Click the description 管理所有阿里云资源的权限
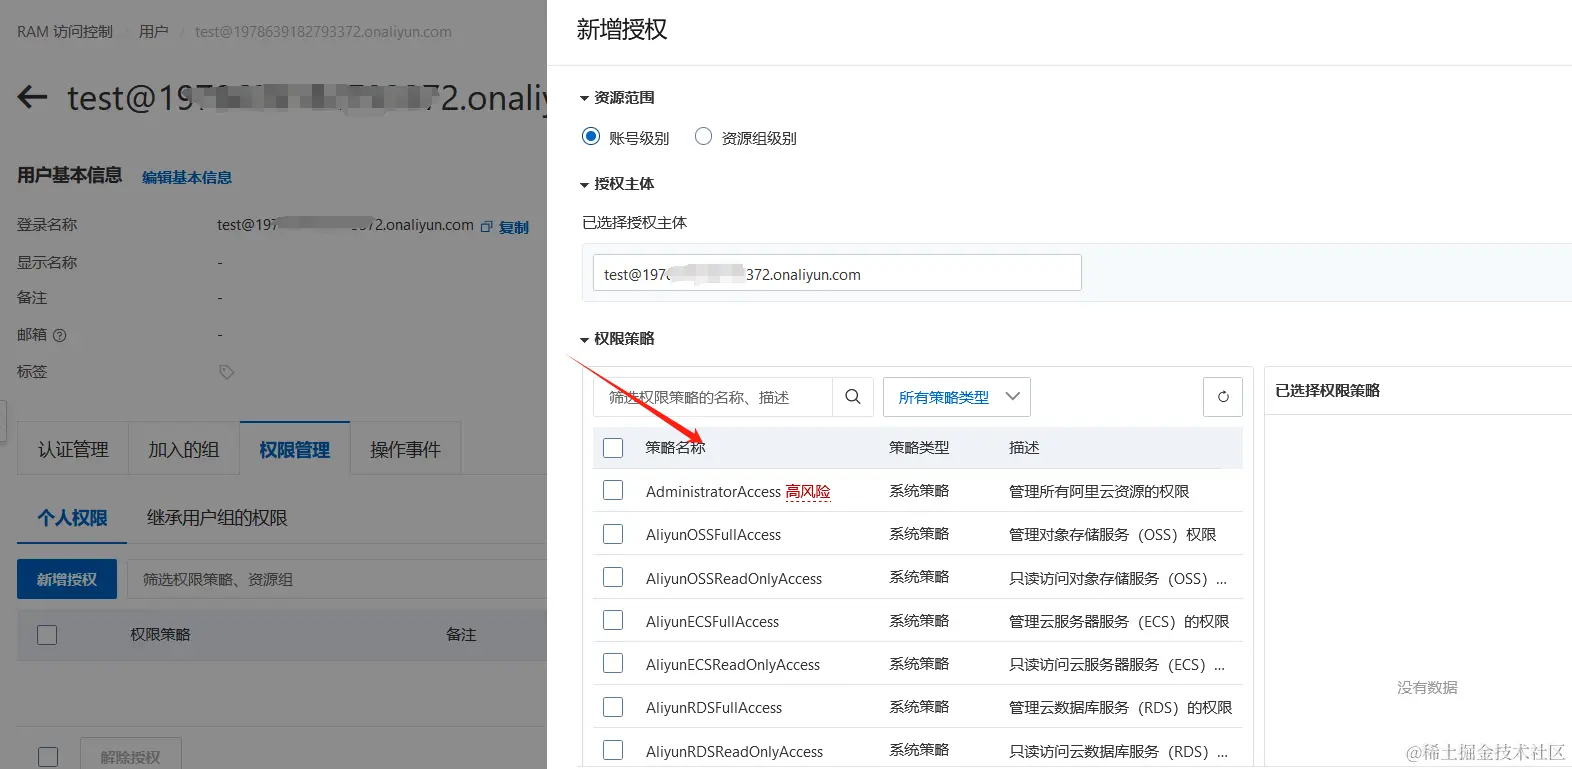1572x769 pixels. [x=1099, y=491]
